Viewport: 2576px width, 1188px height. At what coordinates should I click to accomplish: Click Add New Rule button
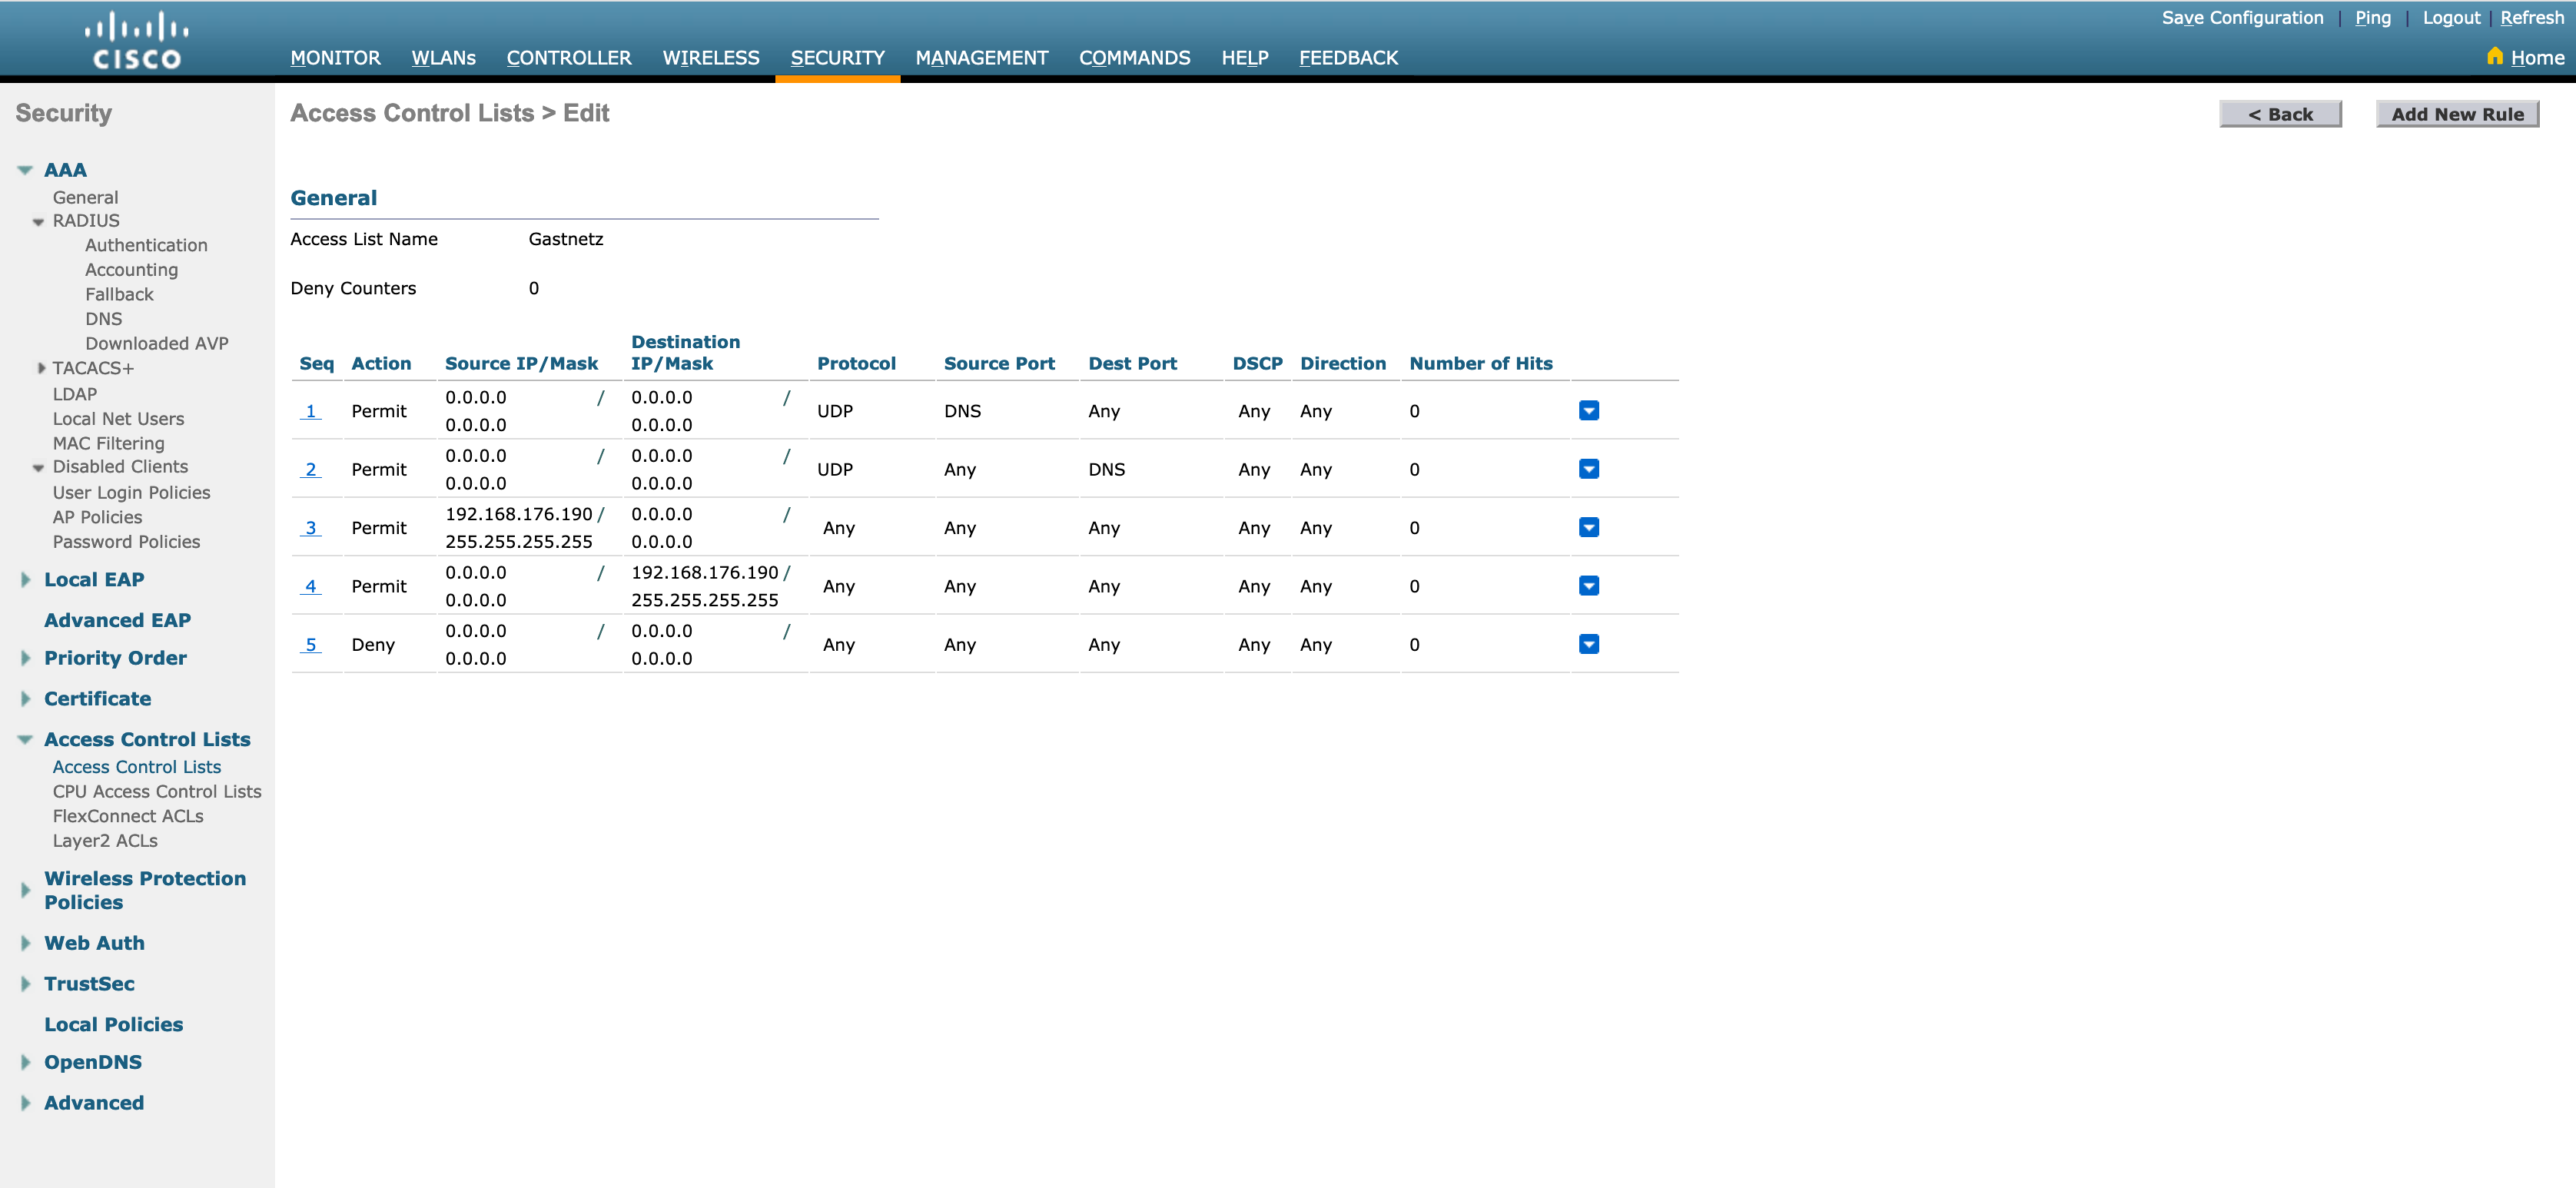2457,114
